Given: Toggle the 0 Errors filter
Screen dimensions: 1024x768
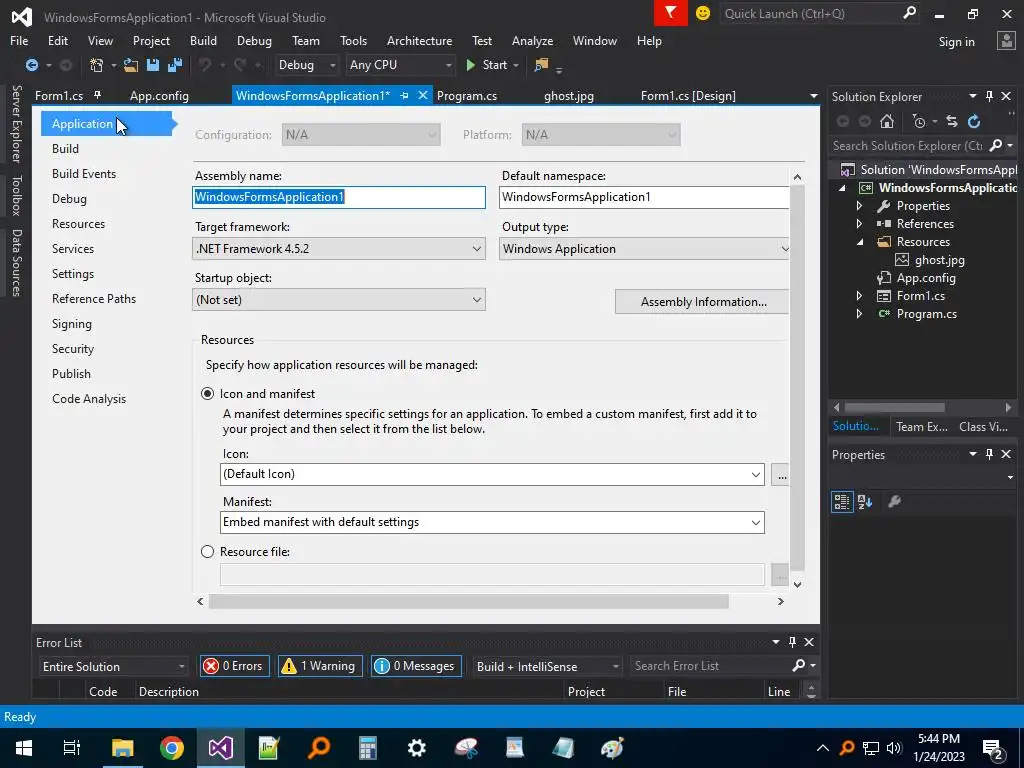Looking at the screenshot, I should click(x=234, y=666).
